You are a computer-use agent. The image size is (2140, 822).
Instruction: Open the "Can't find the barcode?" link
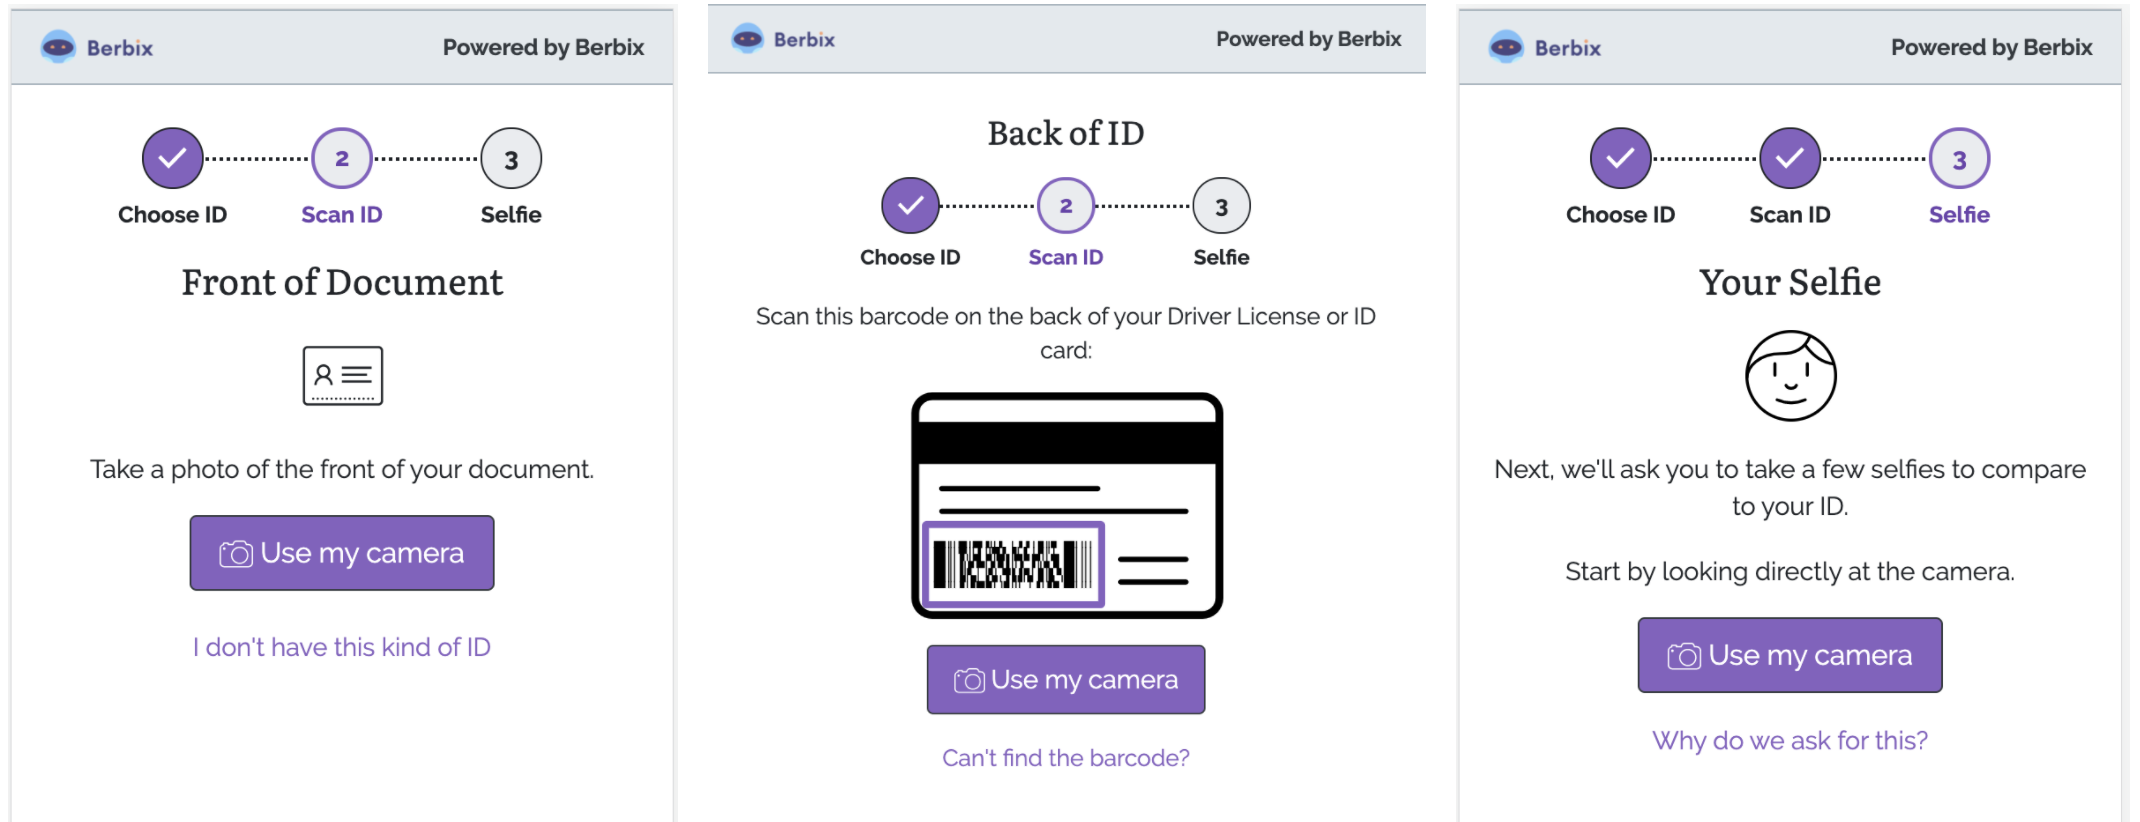1066,758
